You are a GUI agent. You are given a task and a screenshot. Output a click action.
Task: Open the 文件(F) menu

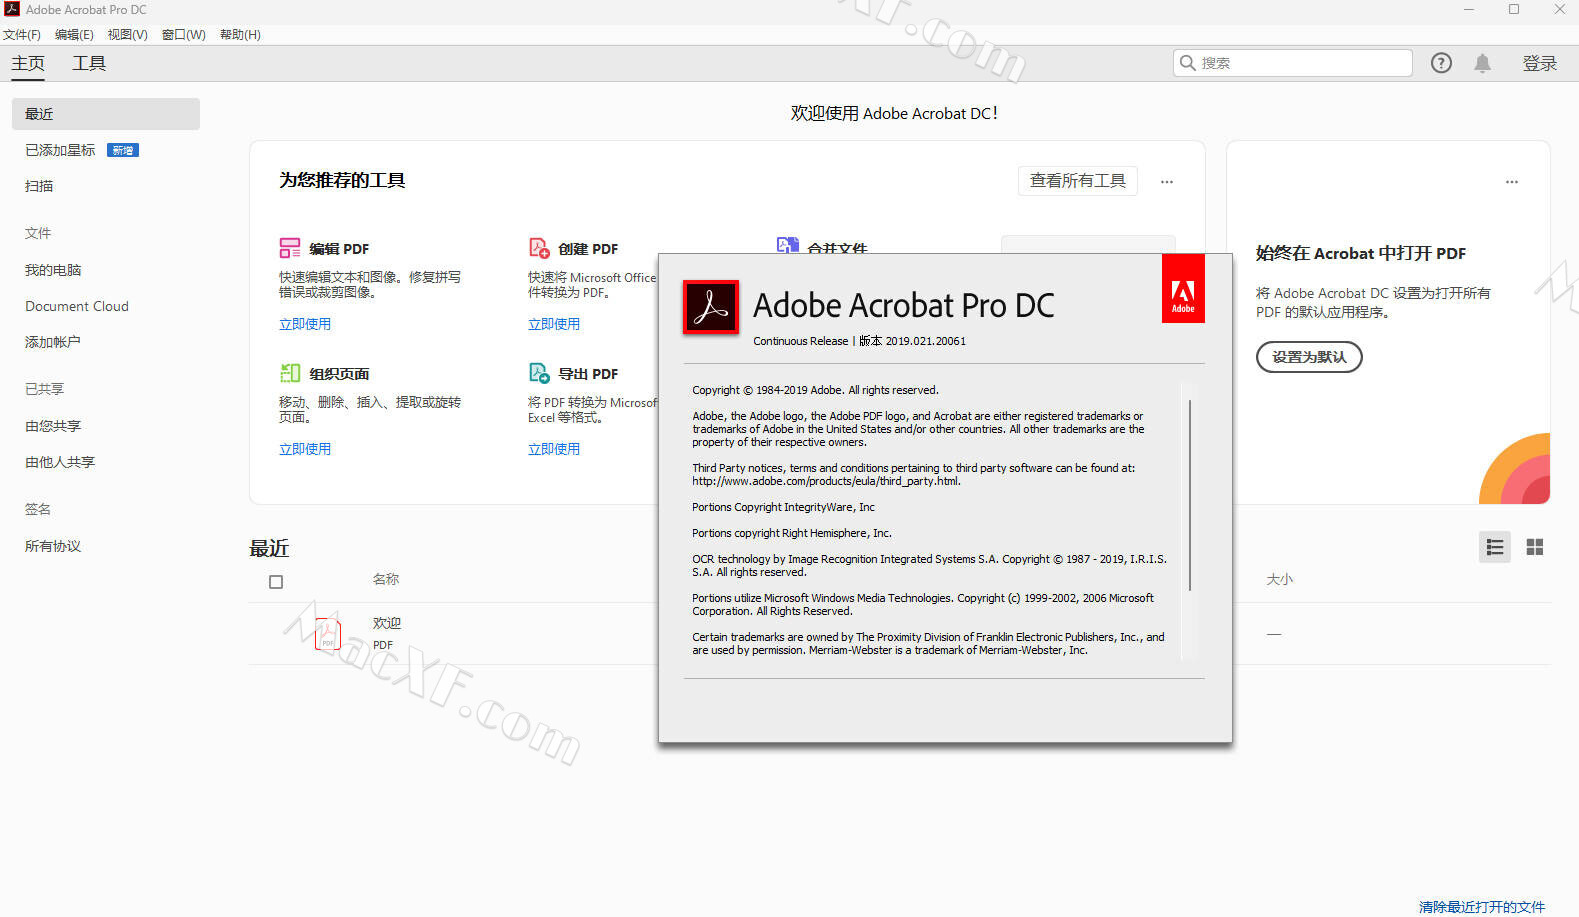tap(22, 34)
